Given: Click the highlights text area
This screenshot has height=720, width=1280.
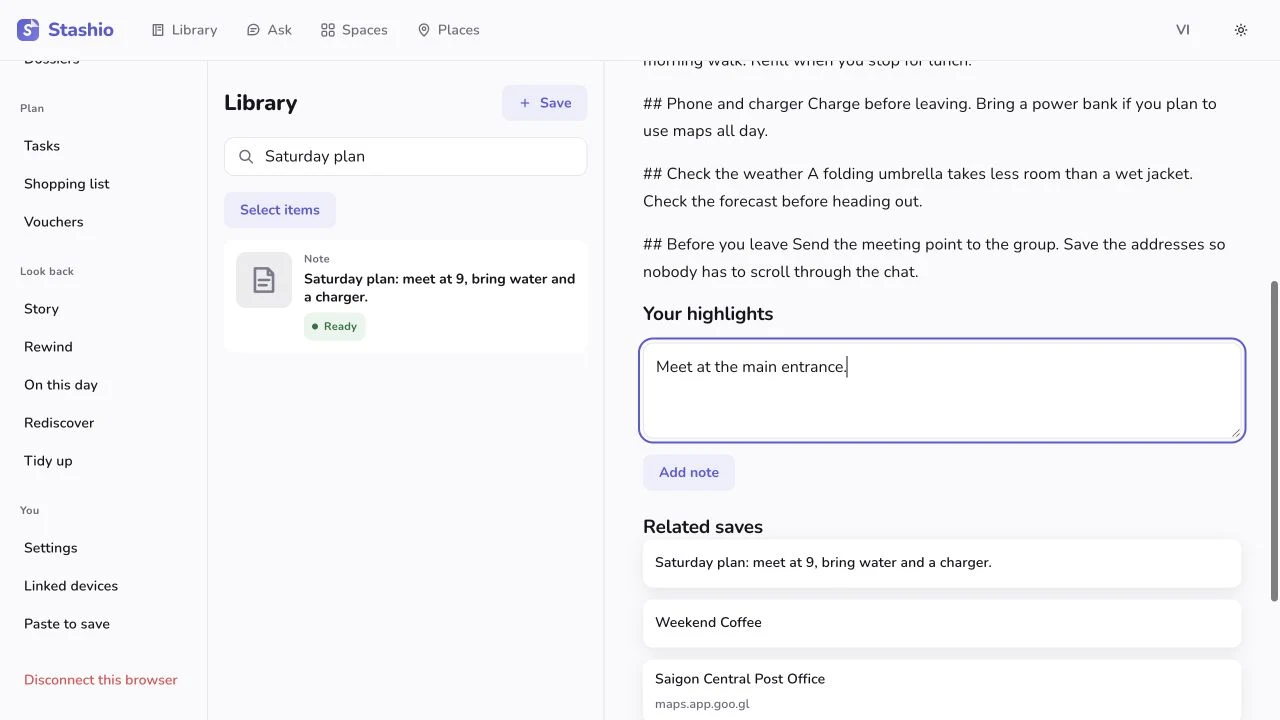Looking at the screenshot, I should coord(942,391).
